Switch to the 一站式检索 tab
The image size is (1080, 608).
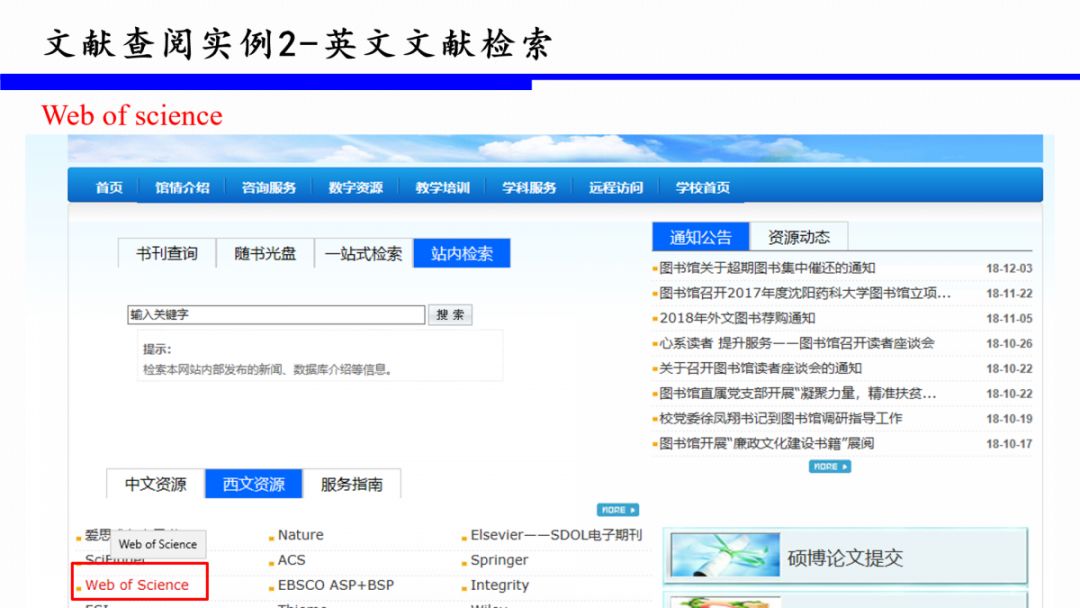pyautogui.click(x=364, y=253)
